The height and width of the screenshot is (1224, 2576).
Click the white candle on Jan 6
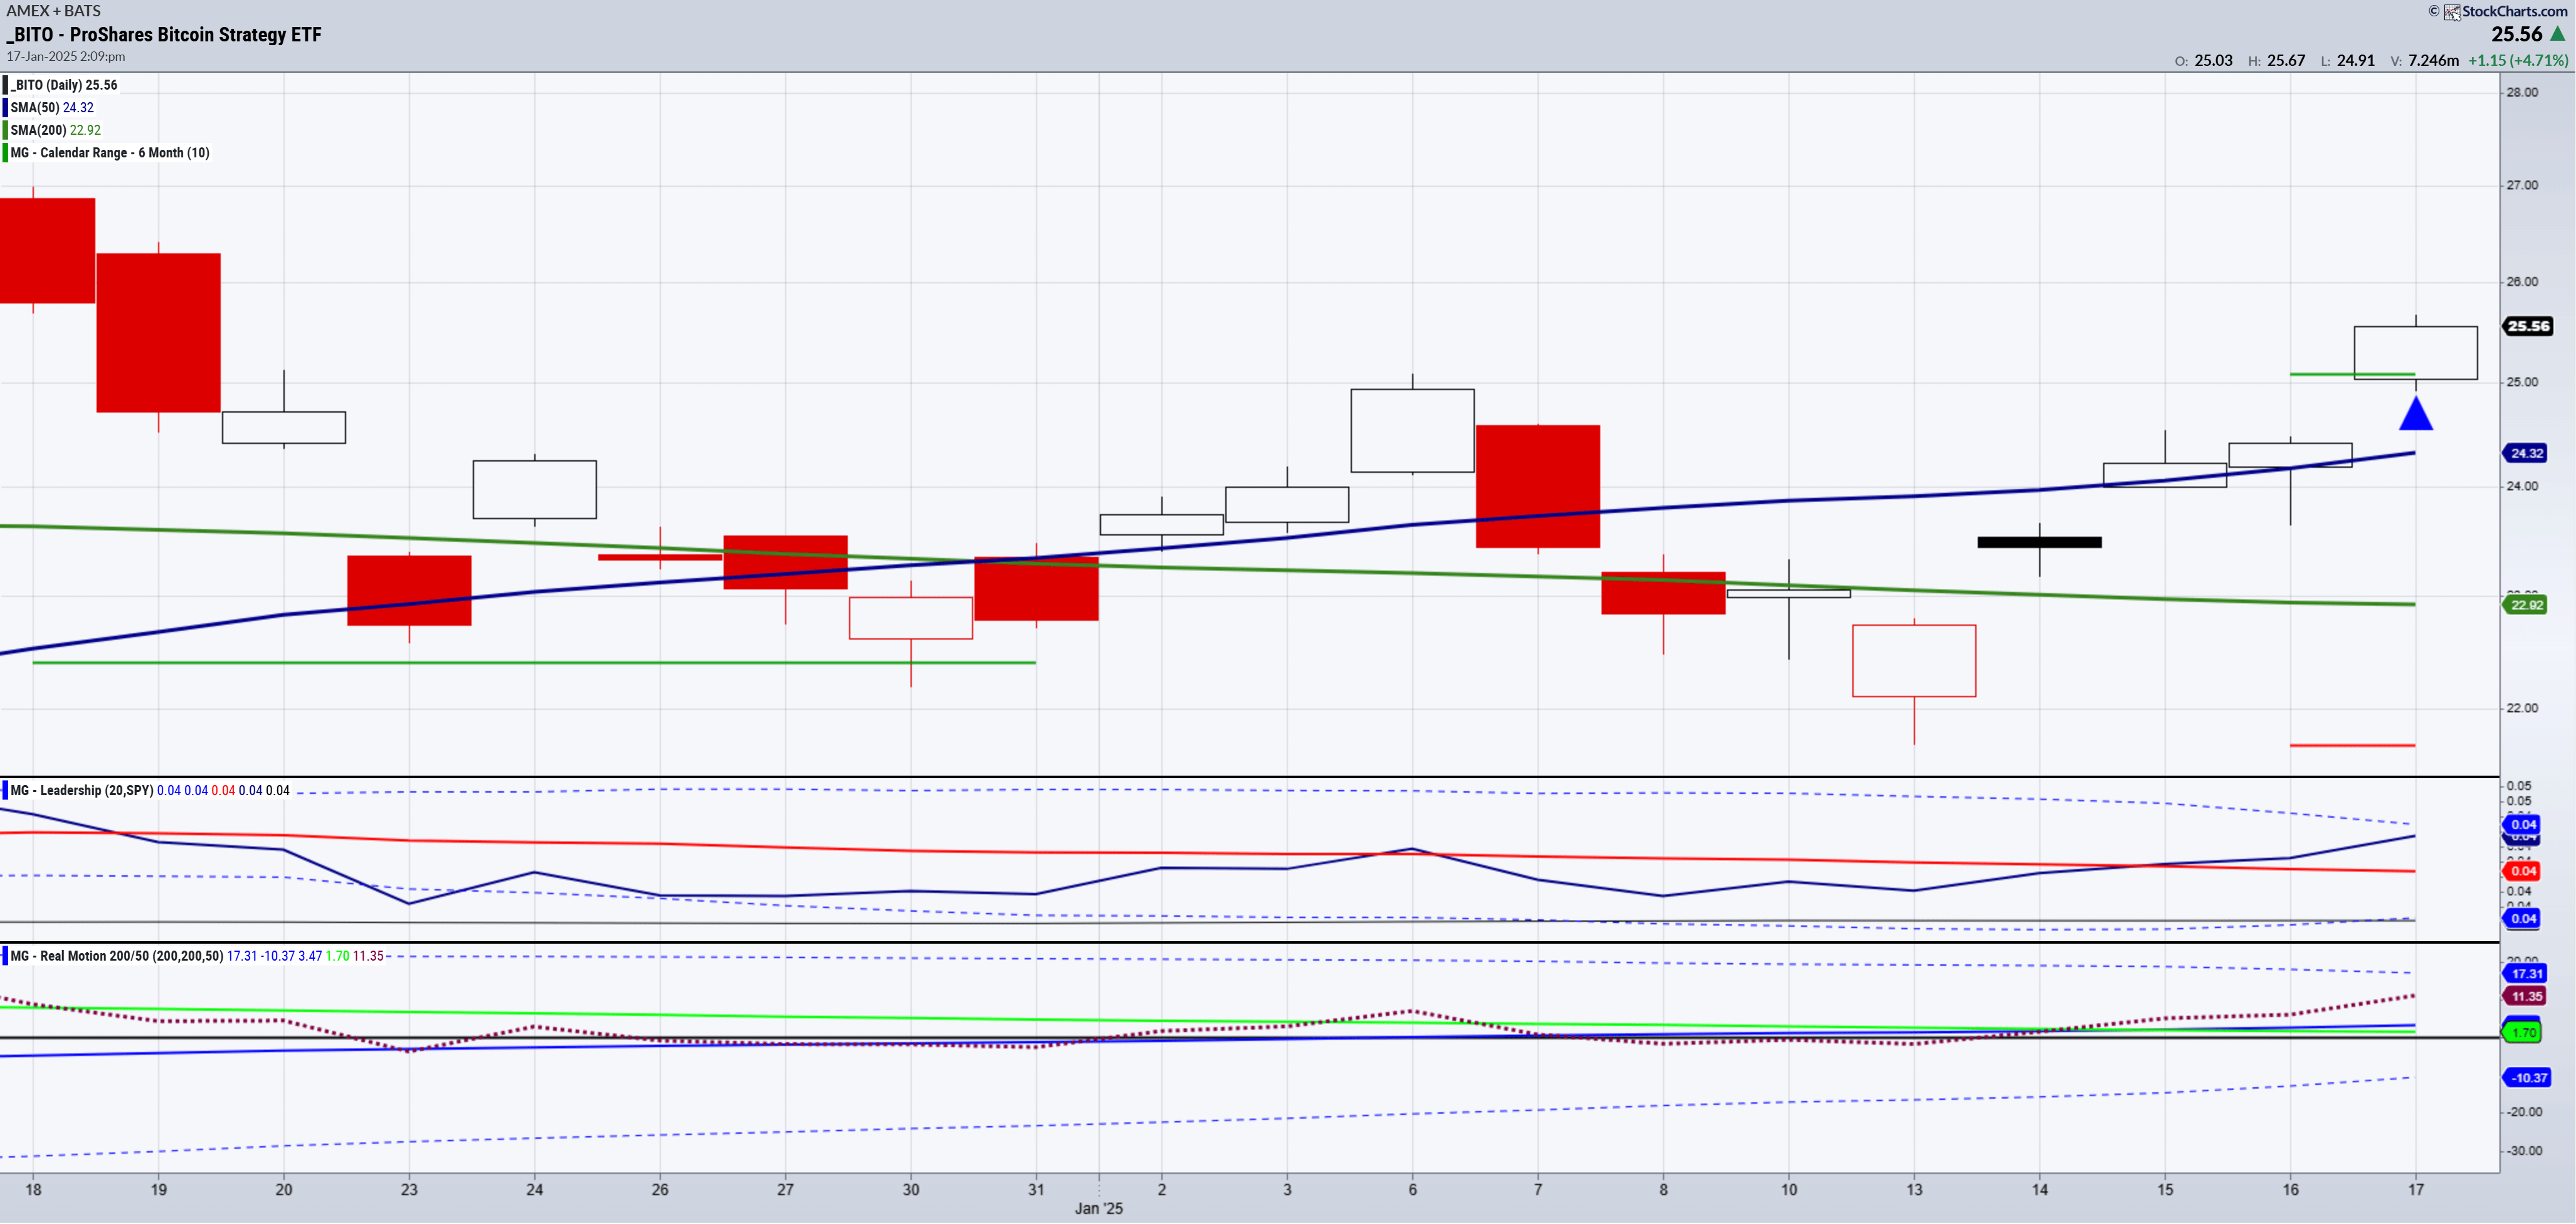1412,430
